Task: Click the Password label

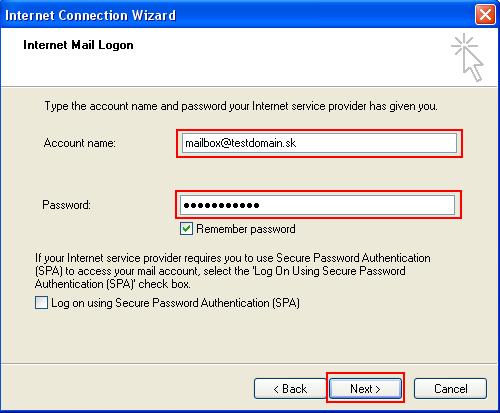Action: [66, 205]
